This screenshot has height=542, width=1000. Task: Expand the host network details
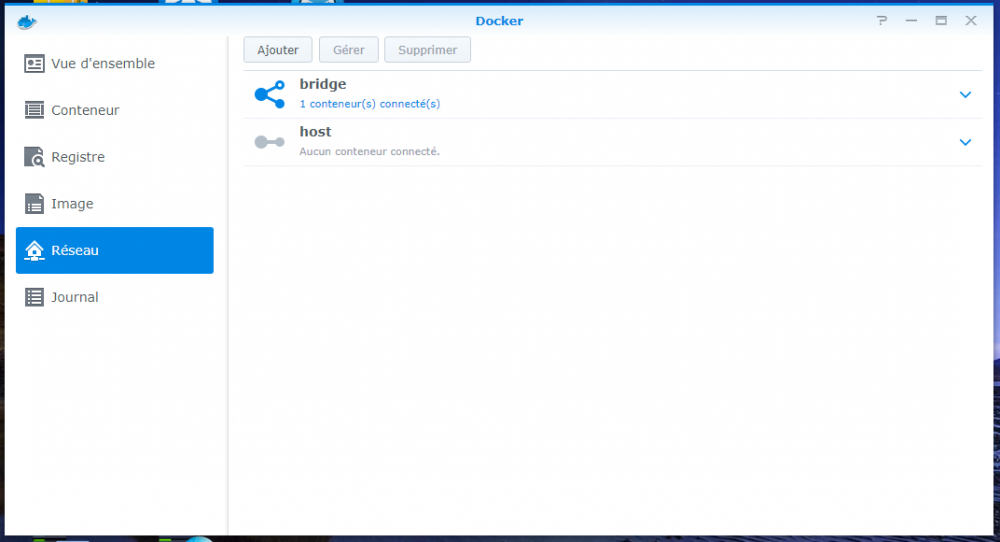965,142
